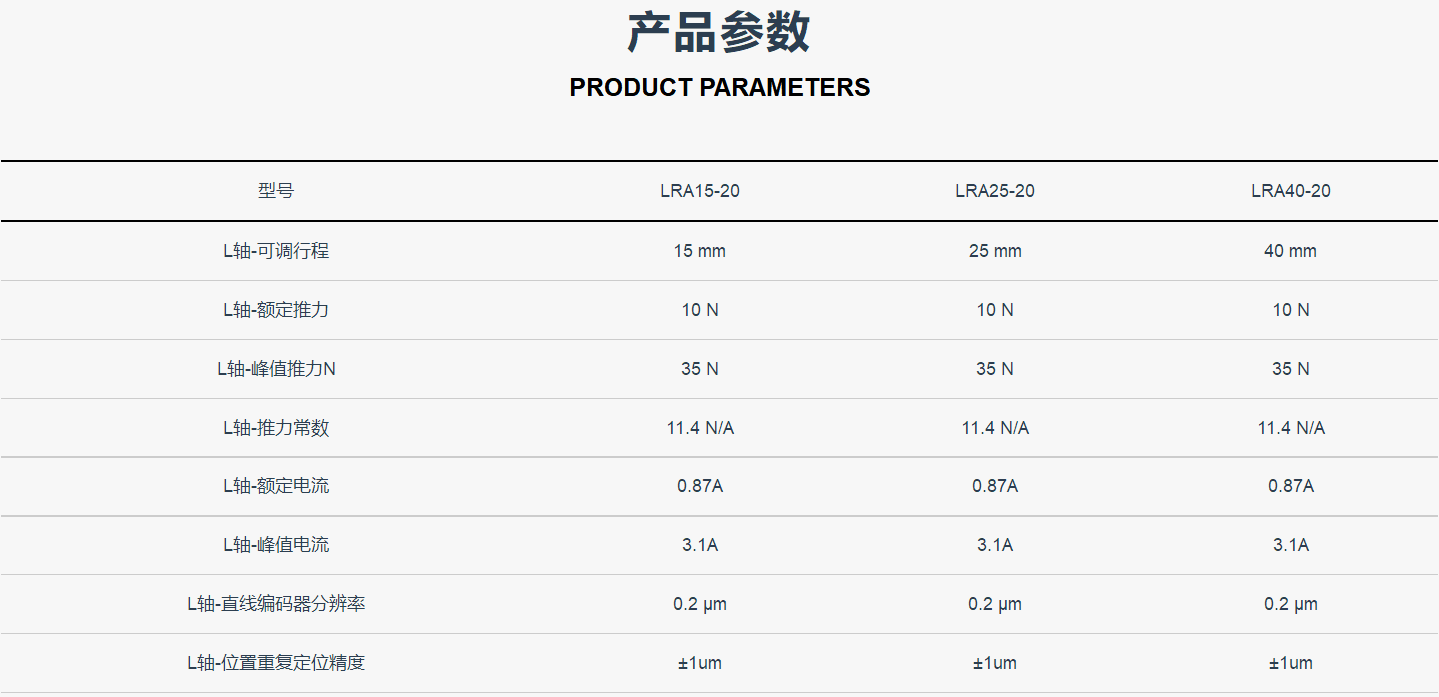Select the LRA15-20 column header
Viewport: 1439px width, 697px height.
pyautogui.click(x=700, y=191)
